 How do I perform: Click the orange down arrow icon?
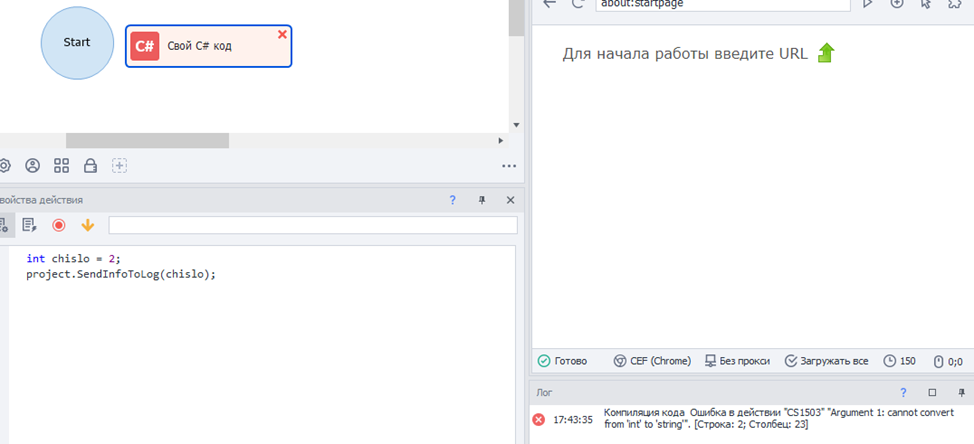(x=88, y=225)
